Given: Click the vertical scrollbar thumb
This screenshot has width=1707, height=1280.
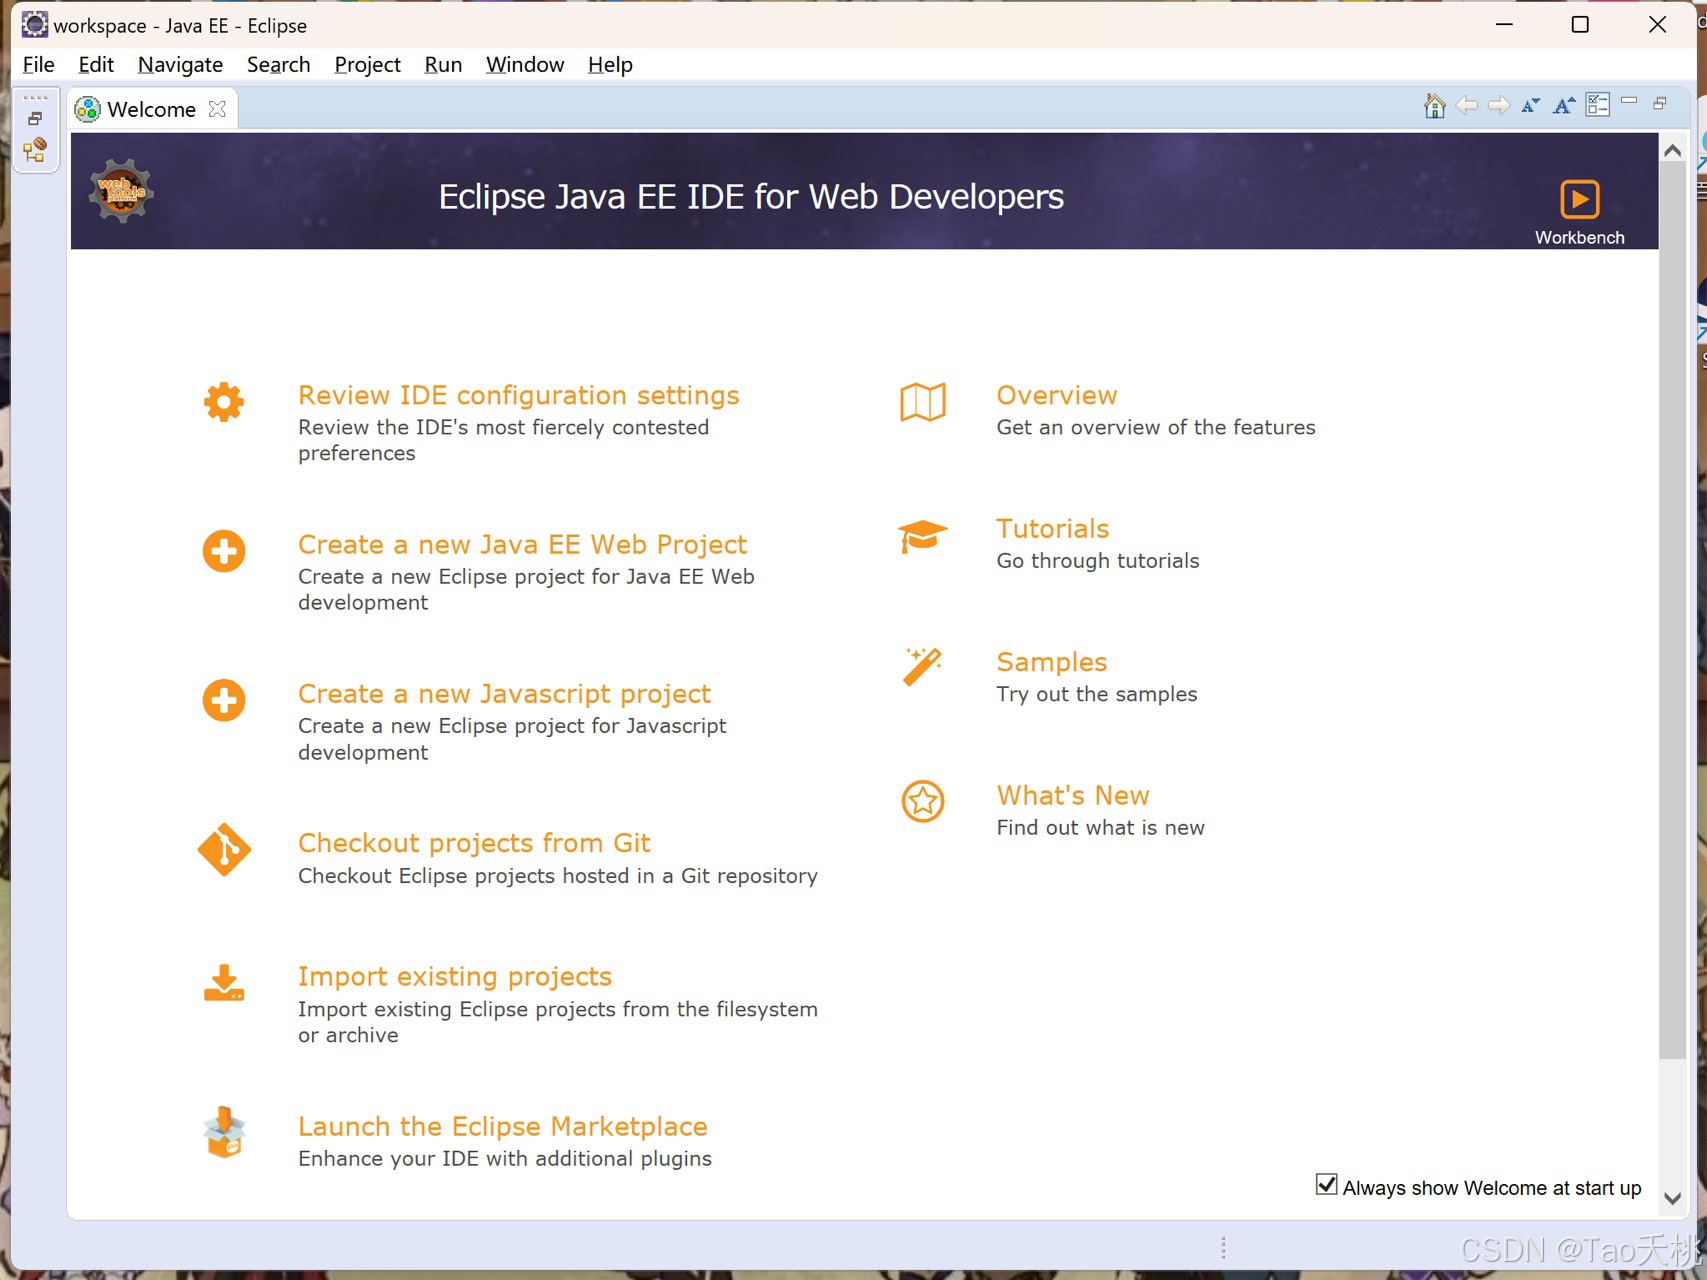Looking at the screenshot, I should click(1672, 612).
